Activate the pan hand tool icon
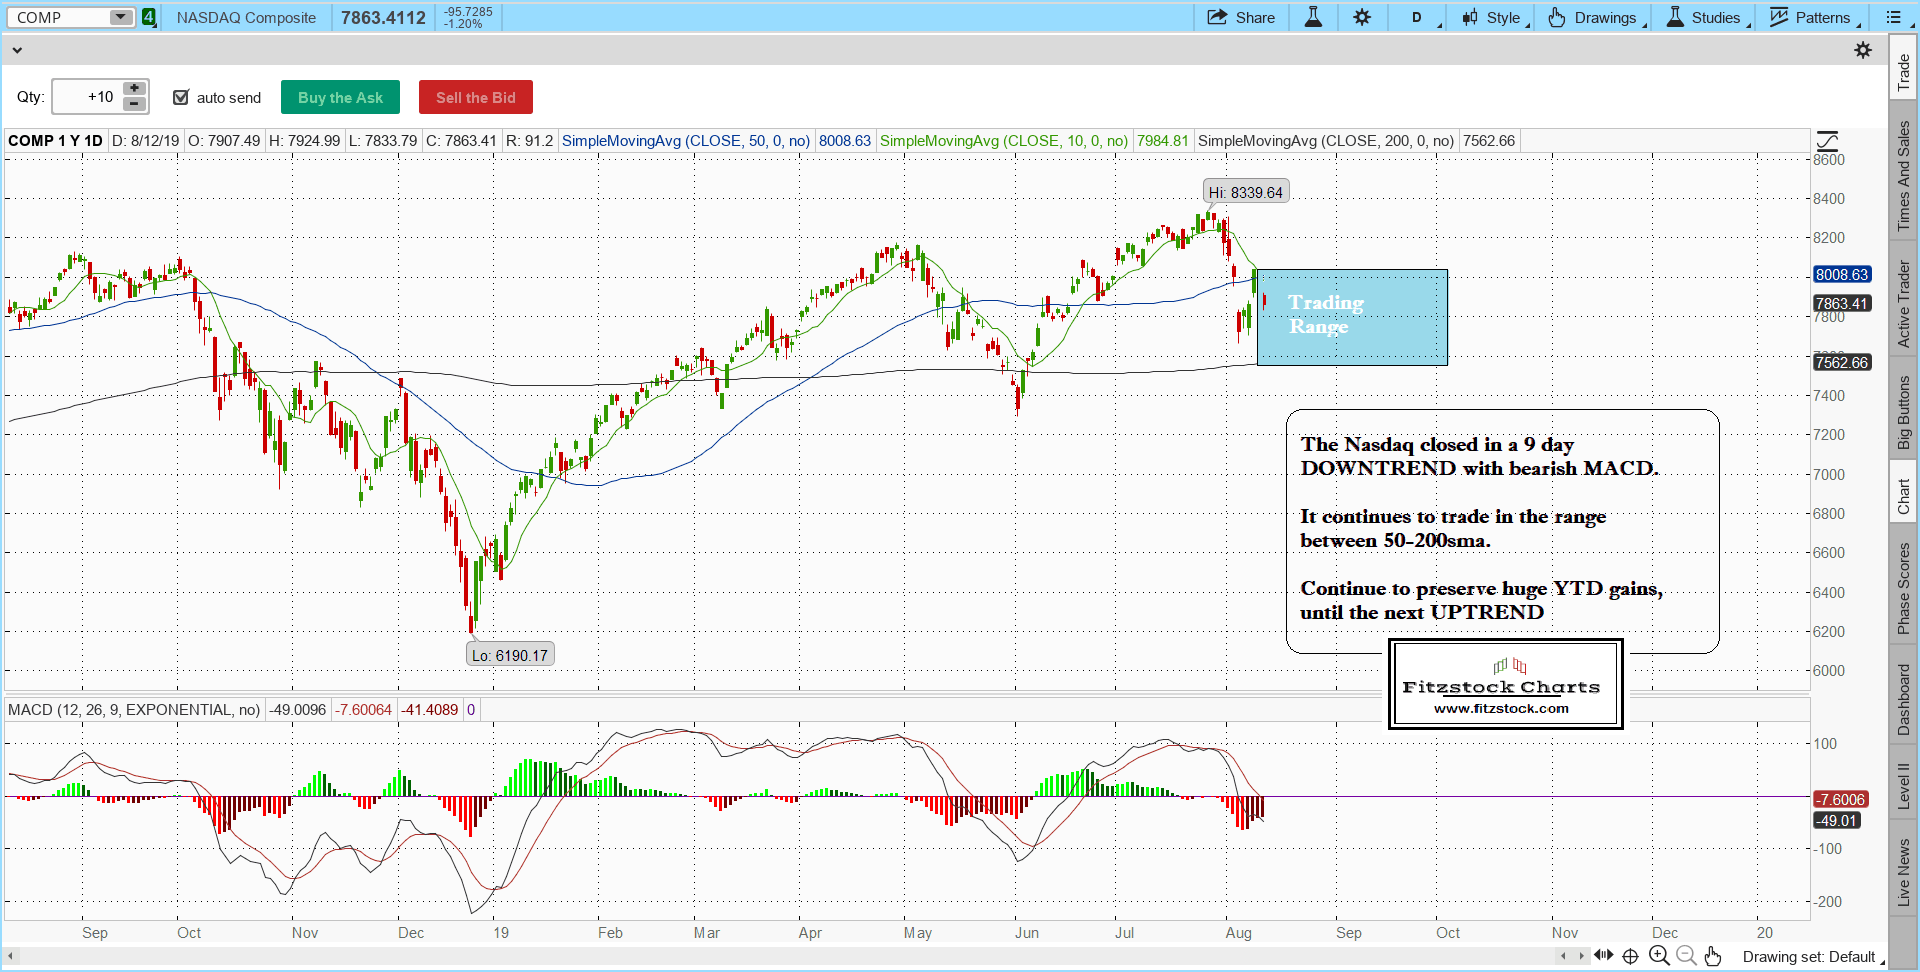This screenshot has width=1920, height=972. (x=1713, y=956)
